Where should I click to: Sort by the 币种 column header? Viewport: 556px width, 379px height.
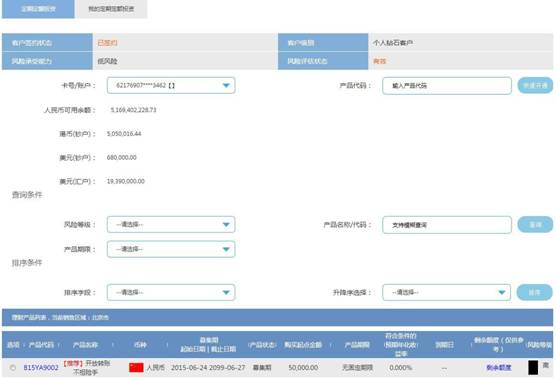140,345
